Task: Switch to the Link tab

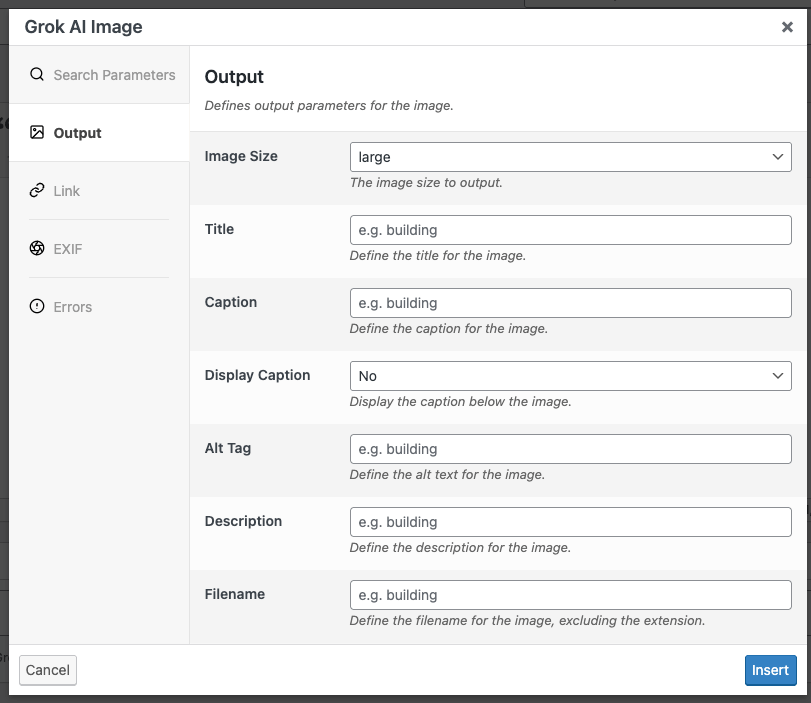Action: tap(99, 191)
